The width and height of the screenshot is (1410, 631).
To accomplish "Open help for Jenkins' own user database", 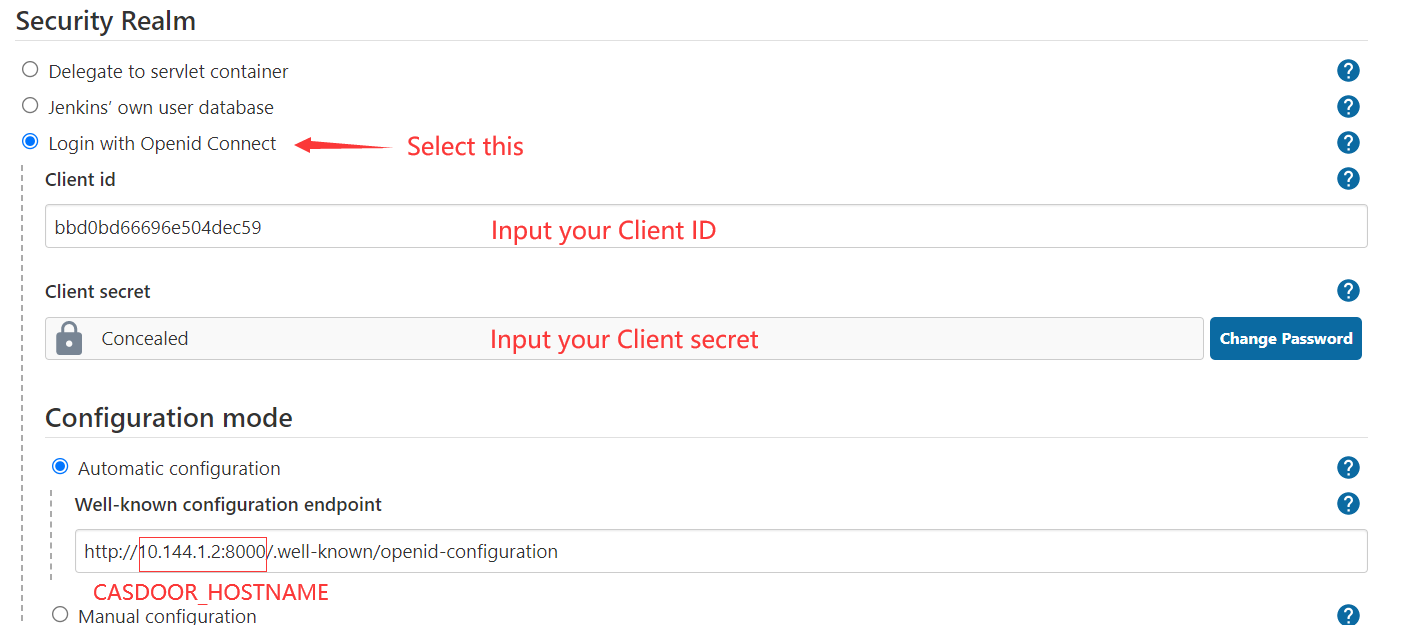I will 1348,106.
